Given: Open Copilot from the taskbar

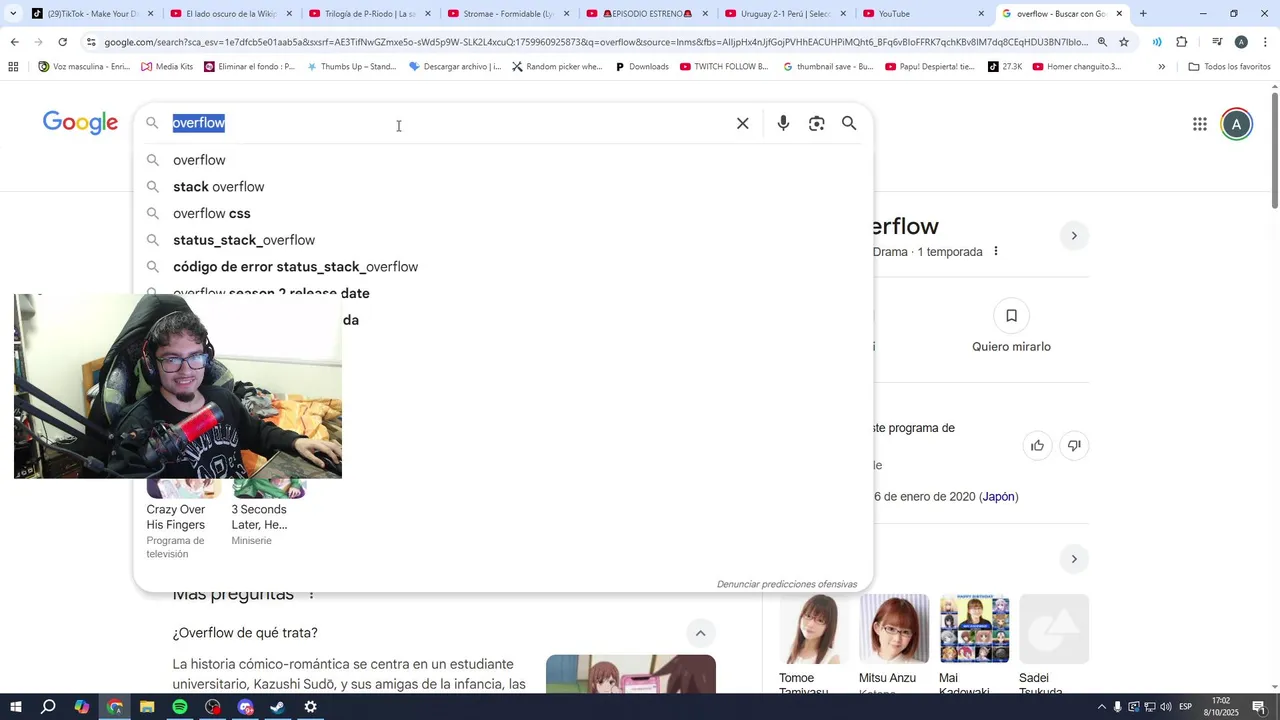Looking at the screenshot, I should pos(82,707).
